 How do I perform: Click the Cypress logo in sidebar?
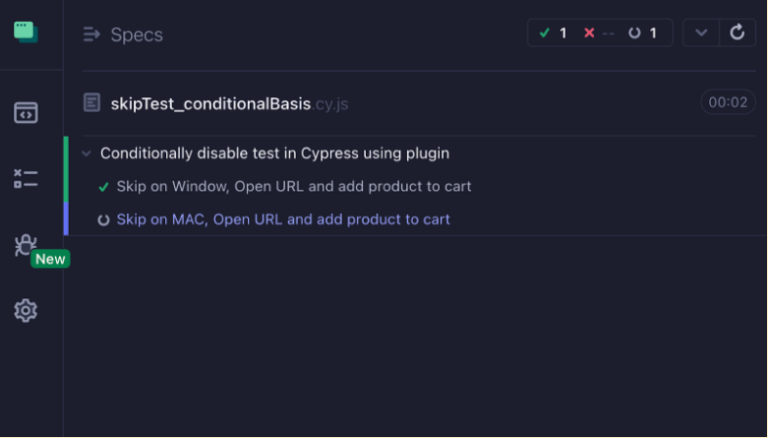click(x=26, y=32)
